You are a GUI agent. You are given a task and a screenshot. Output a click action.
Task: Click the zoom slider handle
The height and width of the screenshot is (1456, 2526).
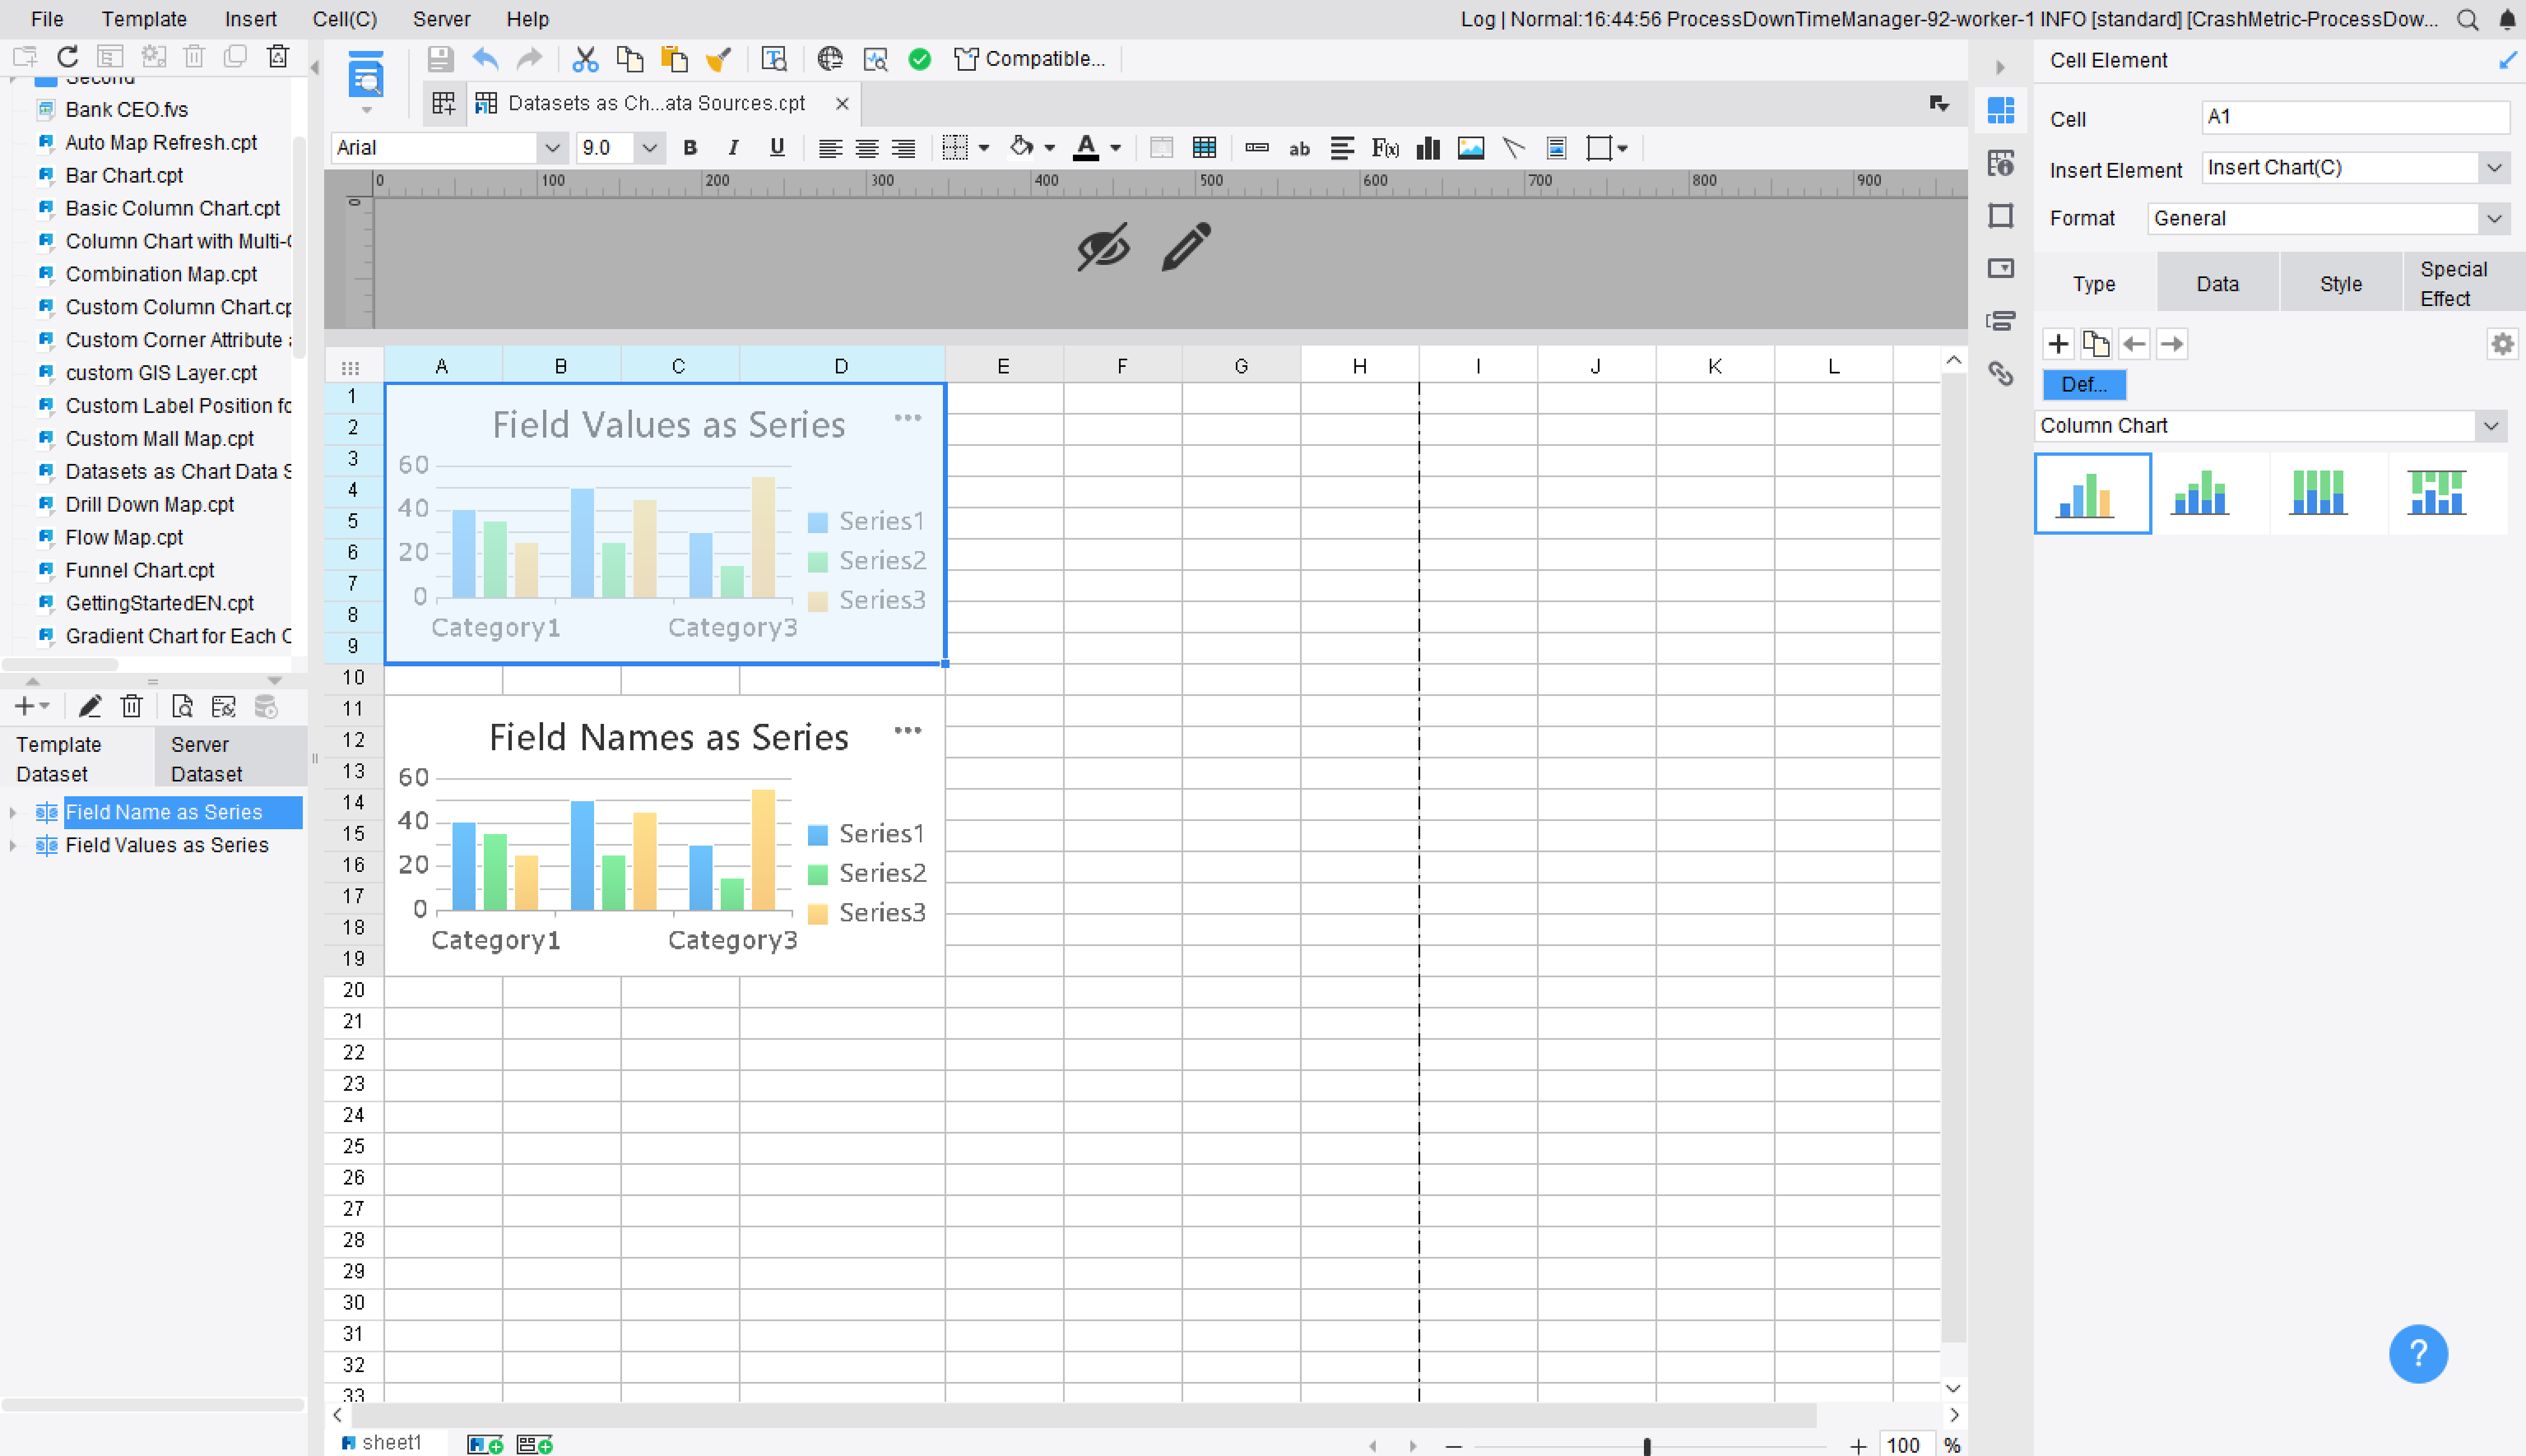point(1647,1445)
